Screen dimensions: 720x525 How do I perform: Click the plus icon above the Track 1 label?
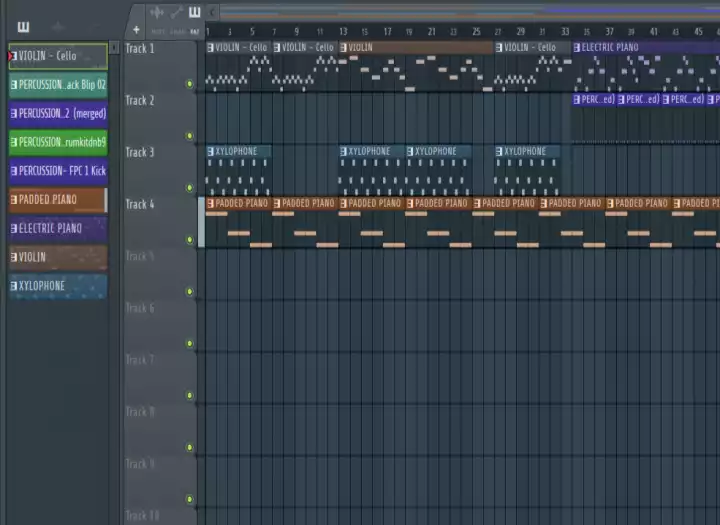point(136,30)
